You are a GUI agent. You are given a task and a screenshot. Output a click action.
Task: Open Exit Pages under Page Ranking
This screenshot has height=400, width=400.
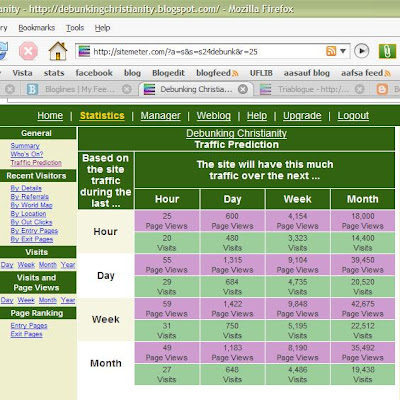click(x=26, y=334)
